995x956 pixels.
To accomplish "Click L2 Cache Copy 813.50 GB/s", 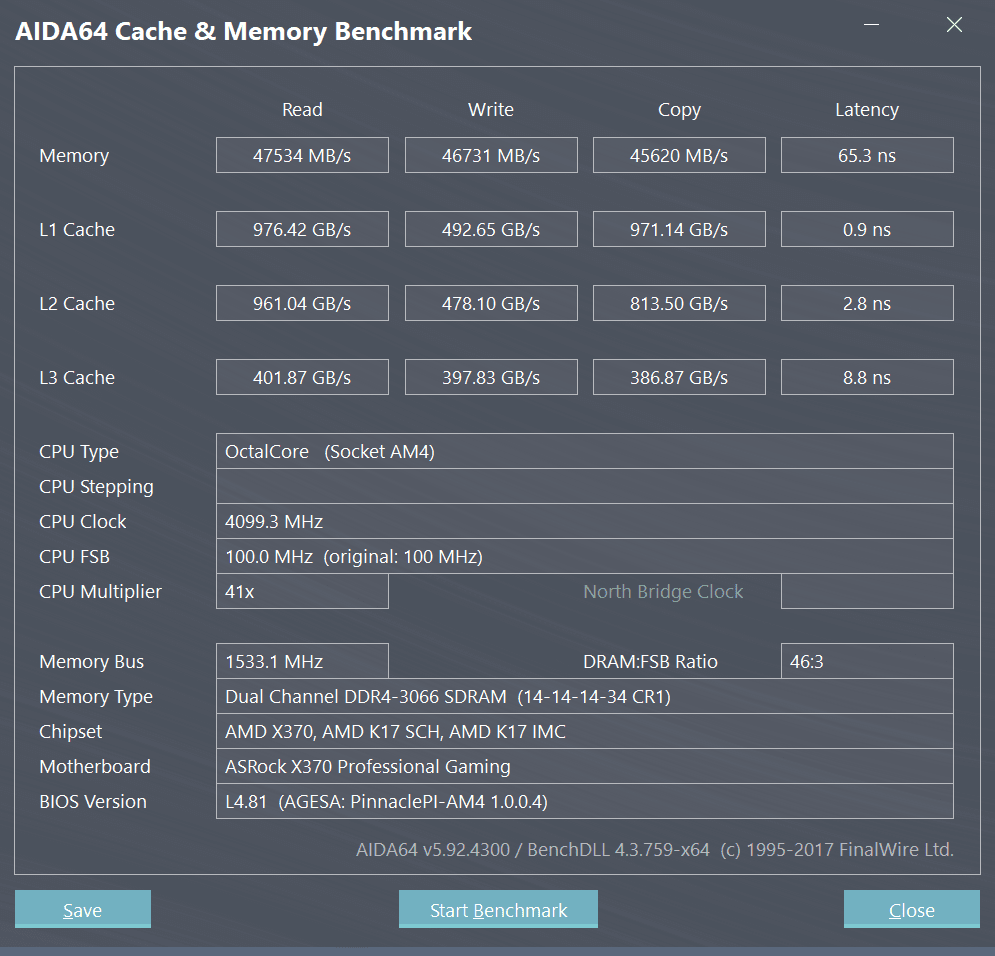I will [x=679, y=303].
